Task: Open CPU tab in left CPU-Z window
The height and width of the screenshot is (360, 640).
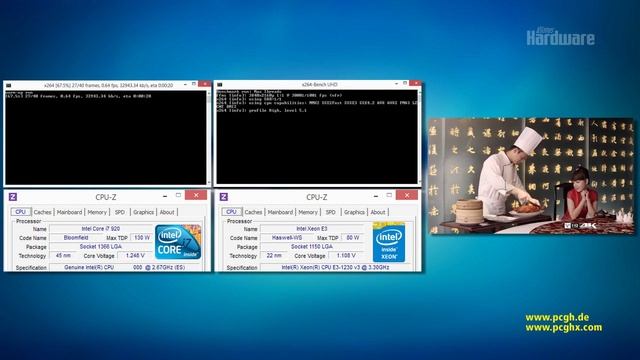Action: click(x=20, y=212)
